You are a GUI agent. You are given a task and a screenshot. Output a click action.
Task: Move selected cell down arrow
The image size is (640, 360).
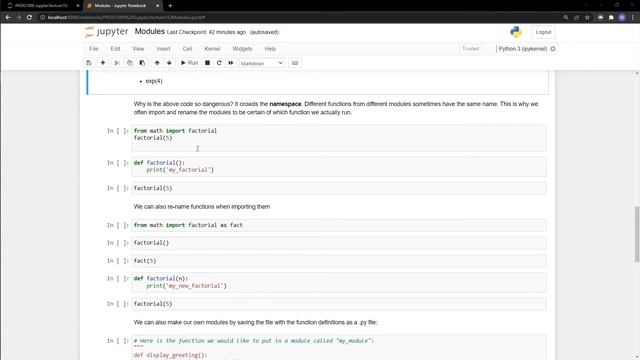tap(169, 63)
